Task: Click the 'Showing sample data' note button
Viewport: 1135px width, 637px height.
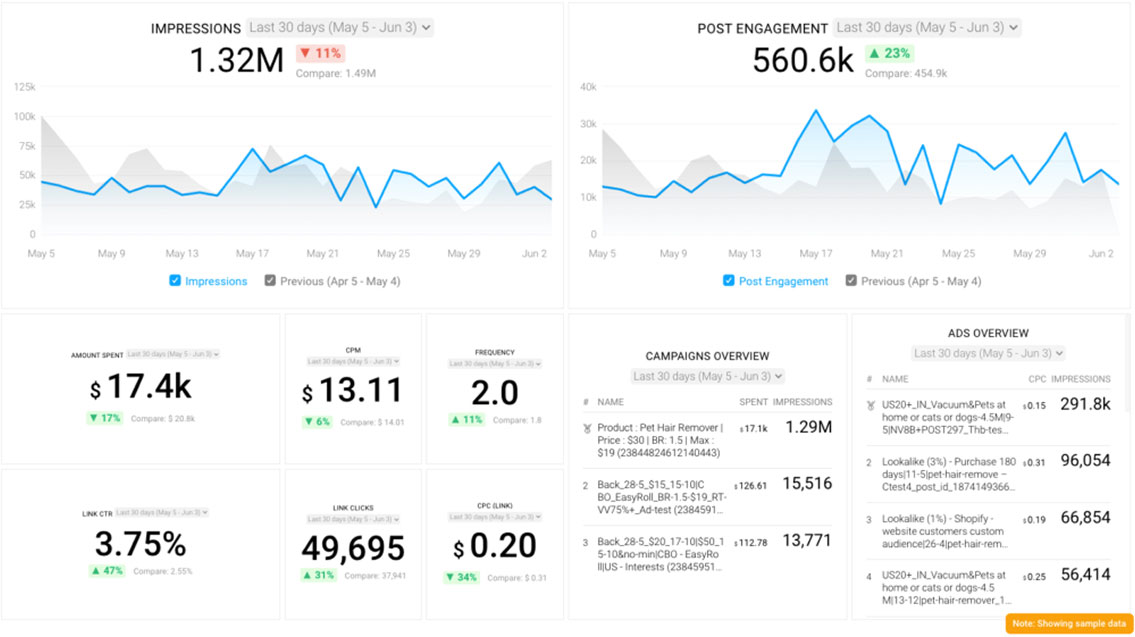Action: (1067, 623)
